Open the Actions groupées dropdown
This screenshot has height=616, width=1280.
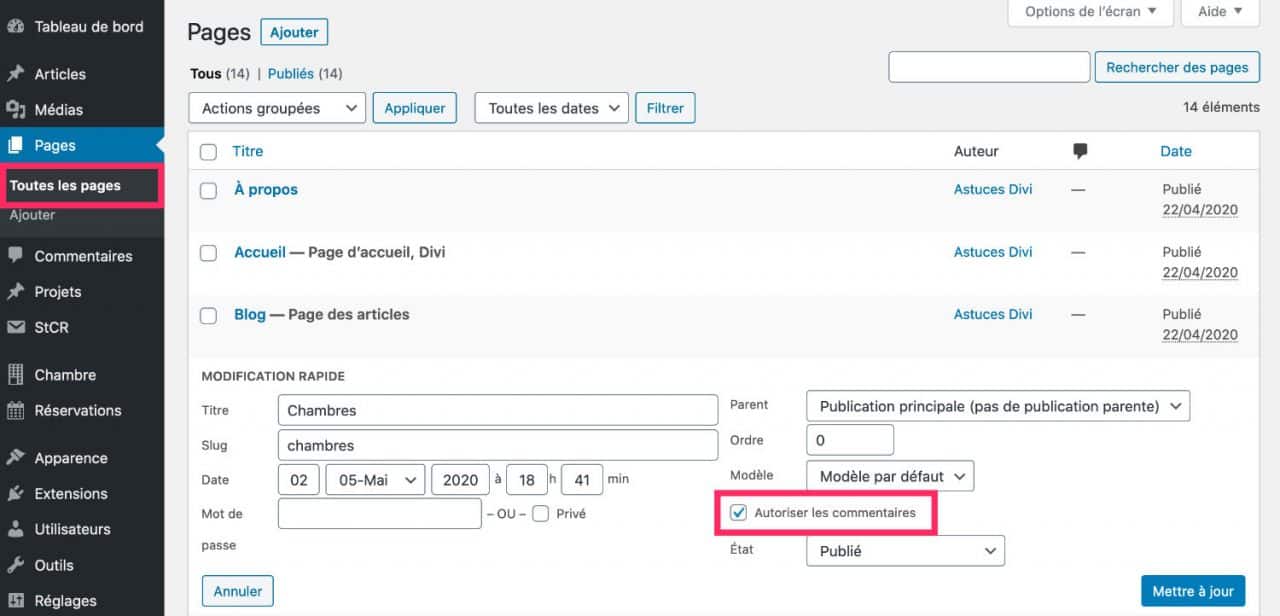tap(276, 107)
